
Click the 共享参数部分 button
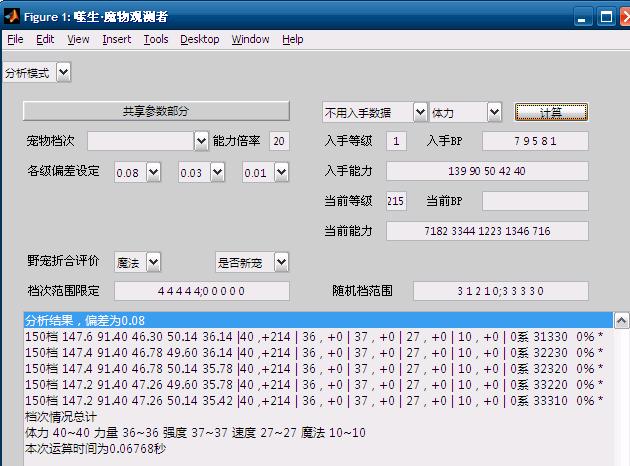point(156,111)
